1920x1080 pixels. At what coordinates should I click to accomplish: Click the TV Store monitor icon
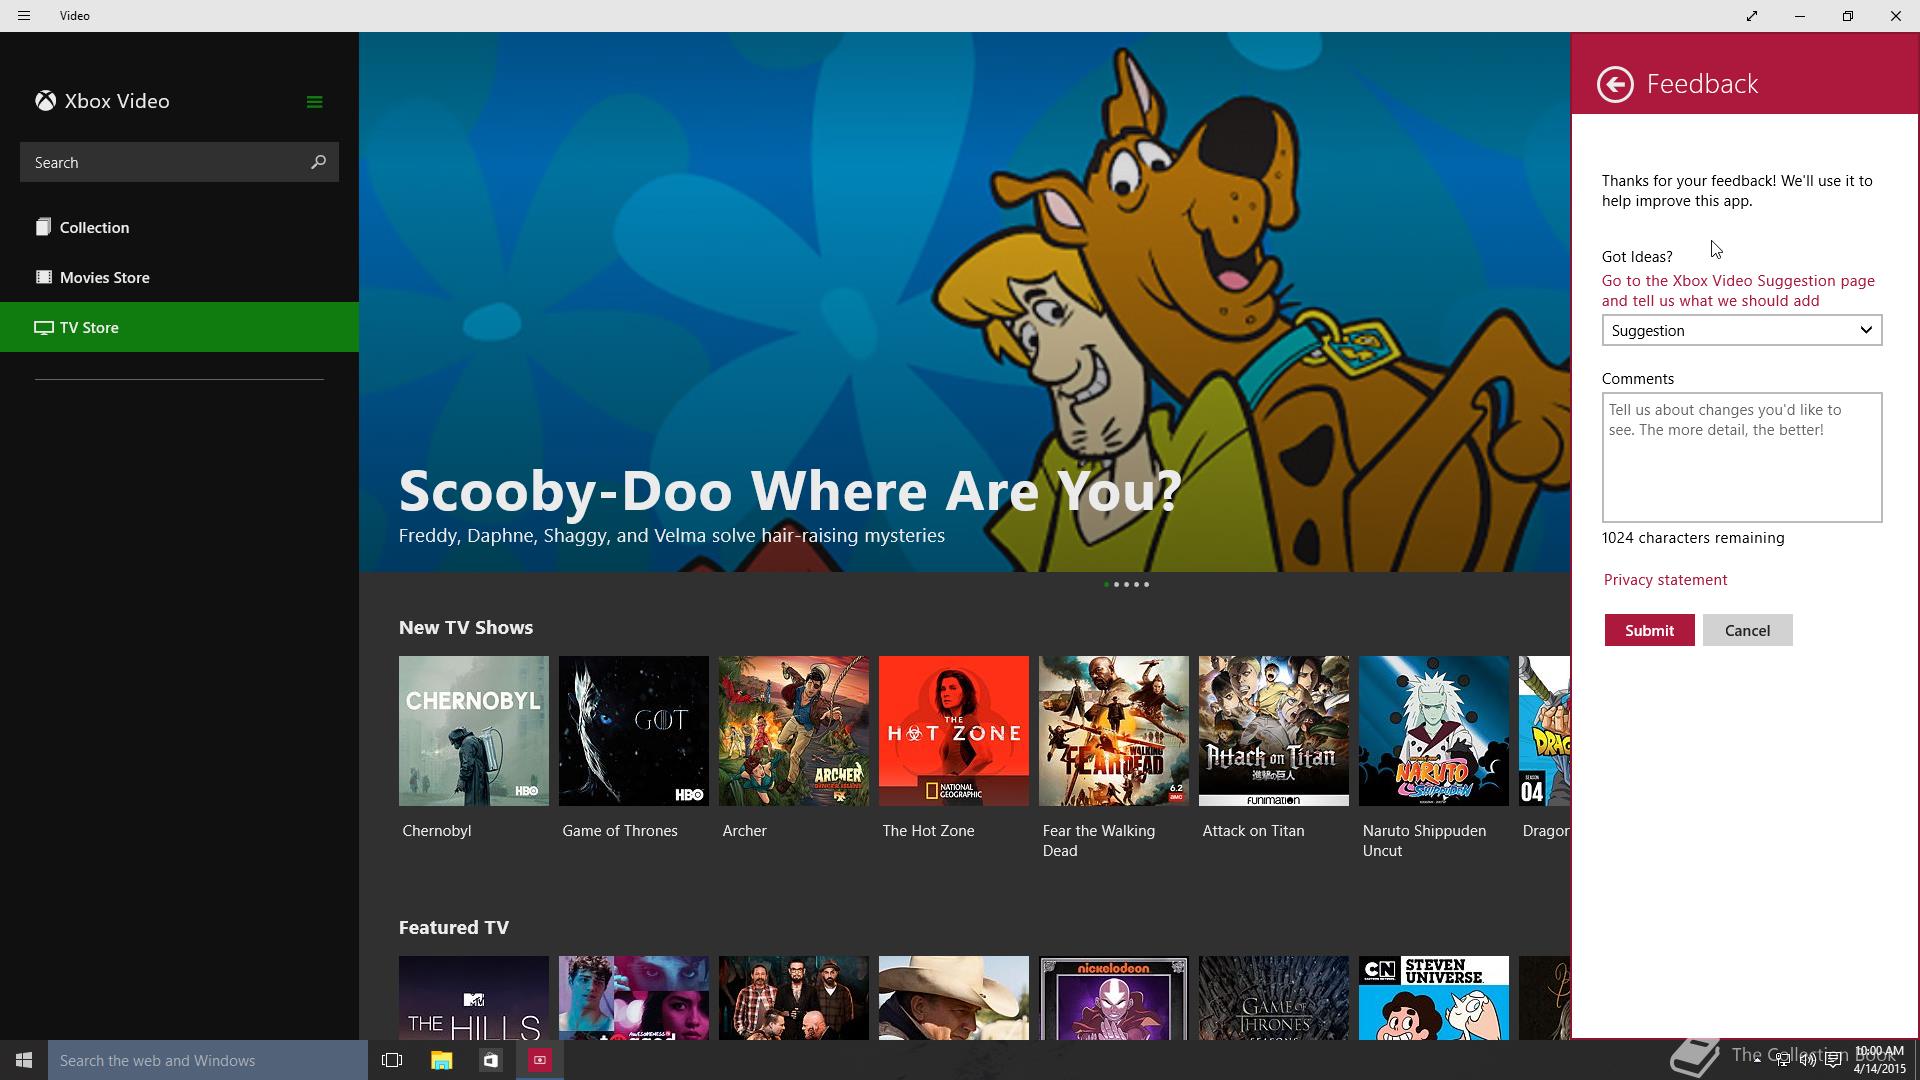43,327
